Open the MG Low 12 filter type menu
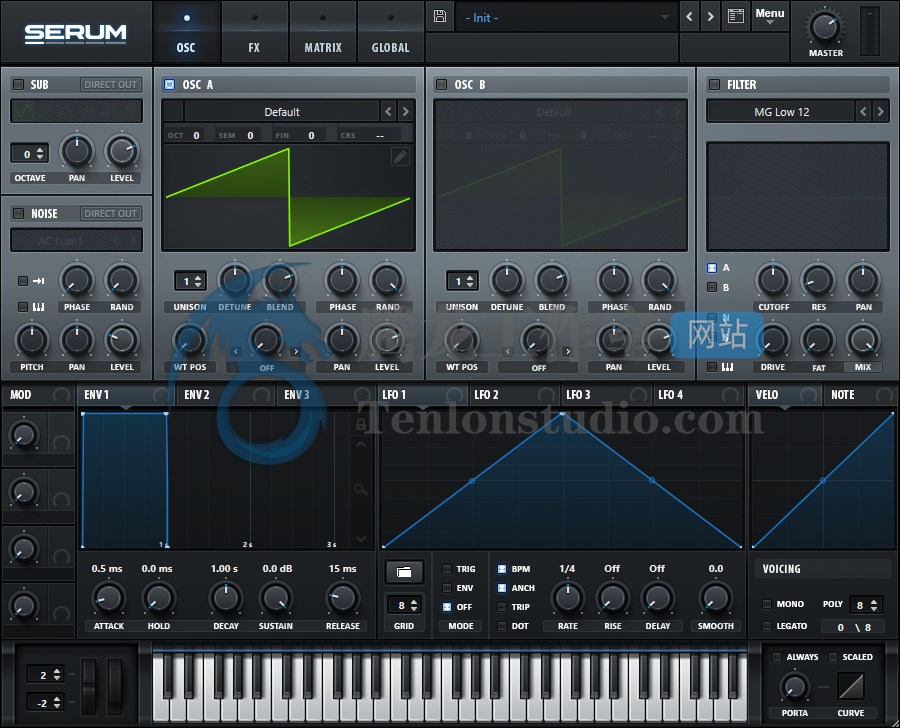This screenshot has height=728, width=900. tap(782, 111)
